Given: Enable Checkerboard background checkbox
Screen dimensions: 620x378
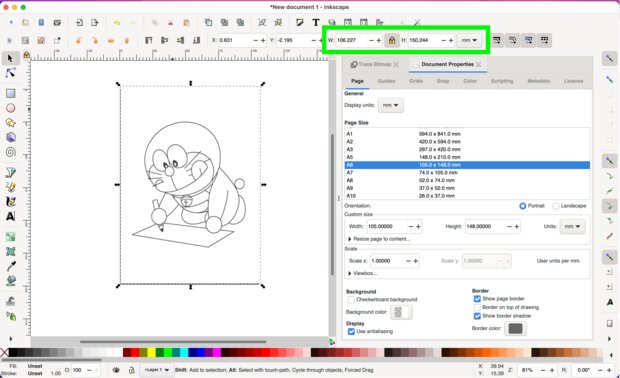Looking at the screenshot, I should [x=351, y=300].
